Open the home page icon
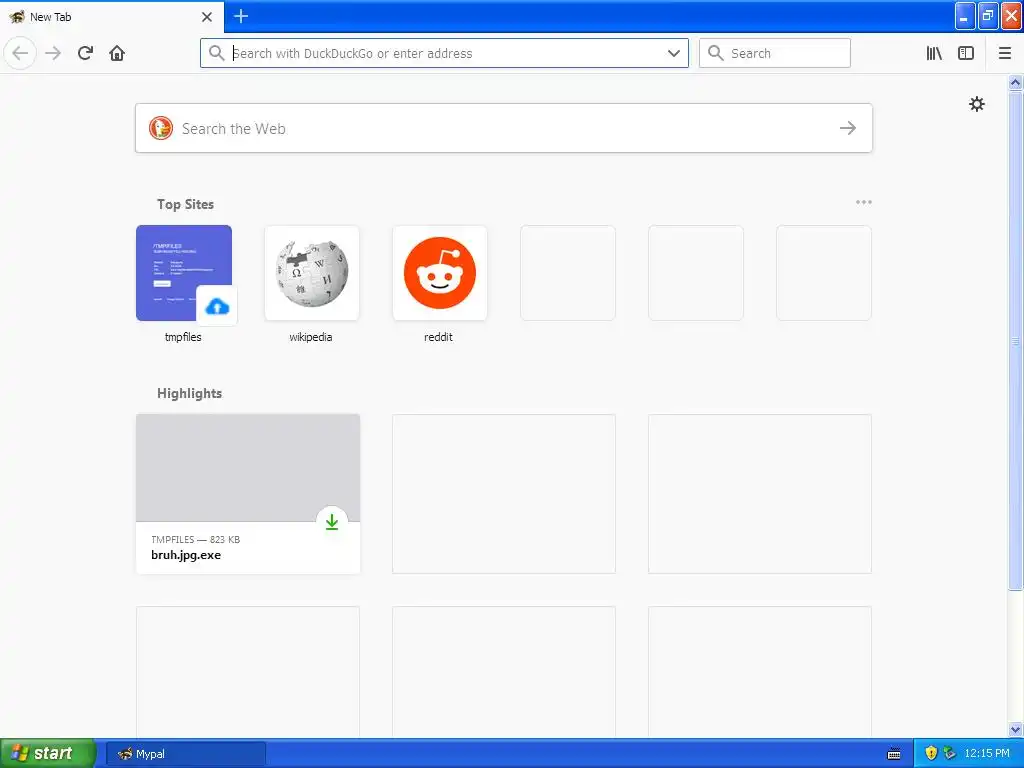This screenshot has width=1024, height=768. point(117,53)
